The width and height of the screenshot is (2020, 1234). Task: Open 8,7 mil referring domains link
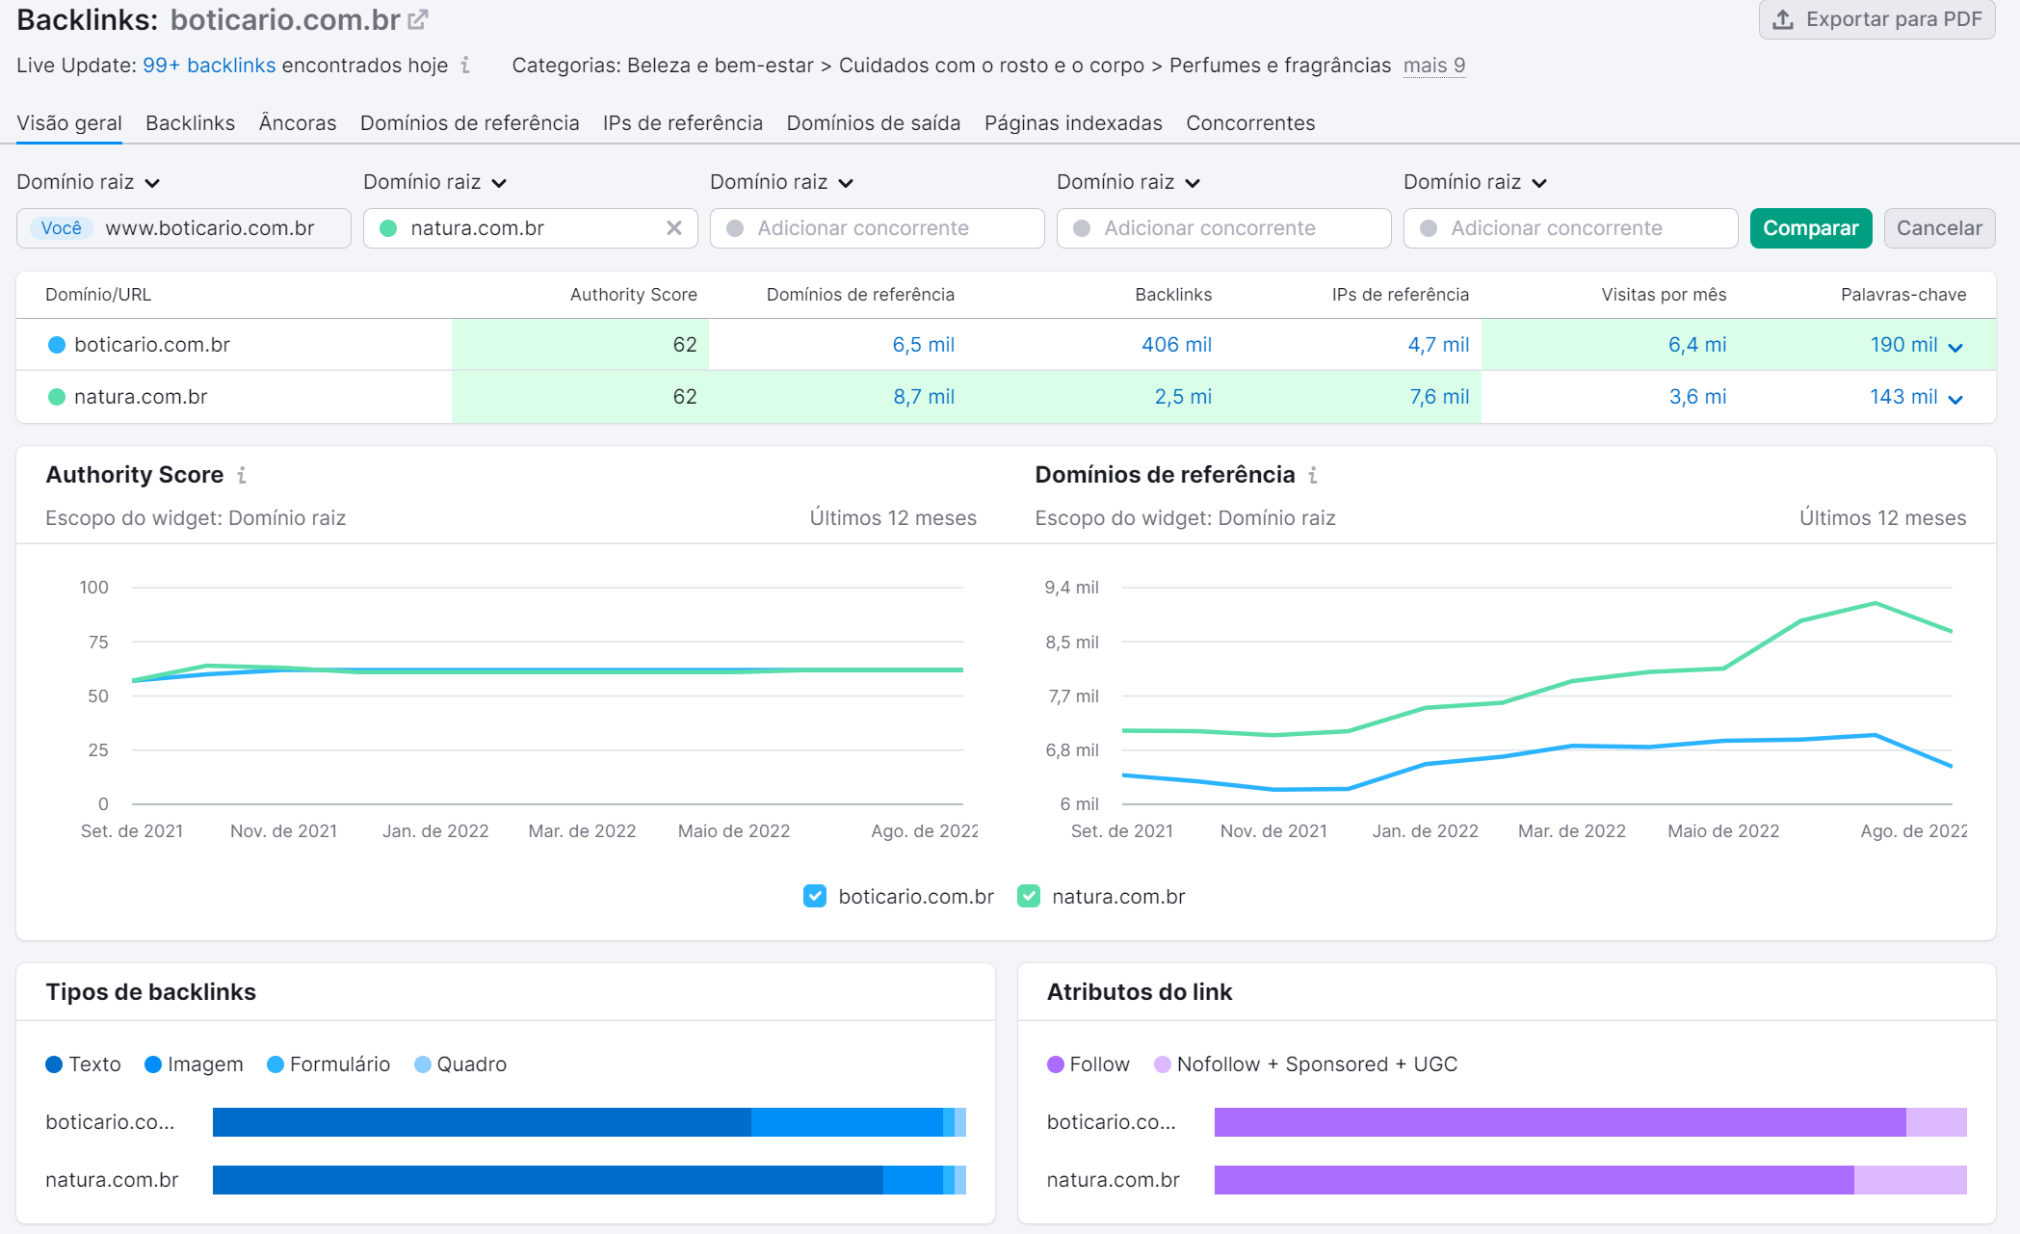point(923,397)
